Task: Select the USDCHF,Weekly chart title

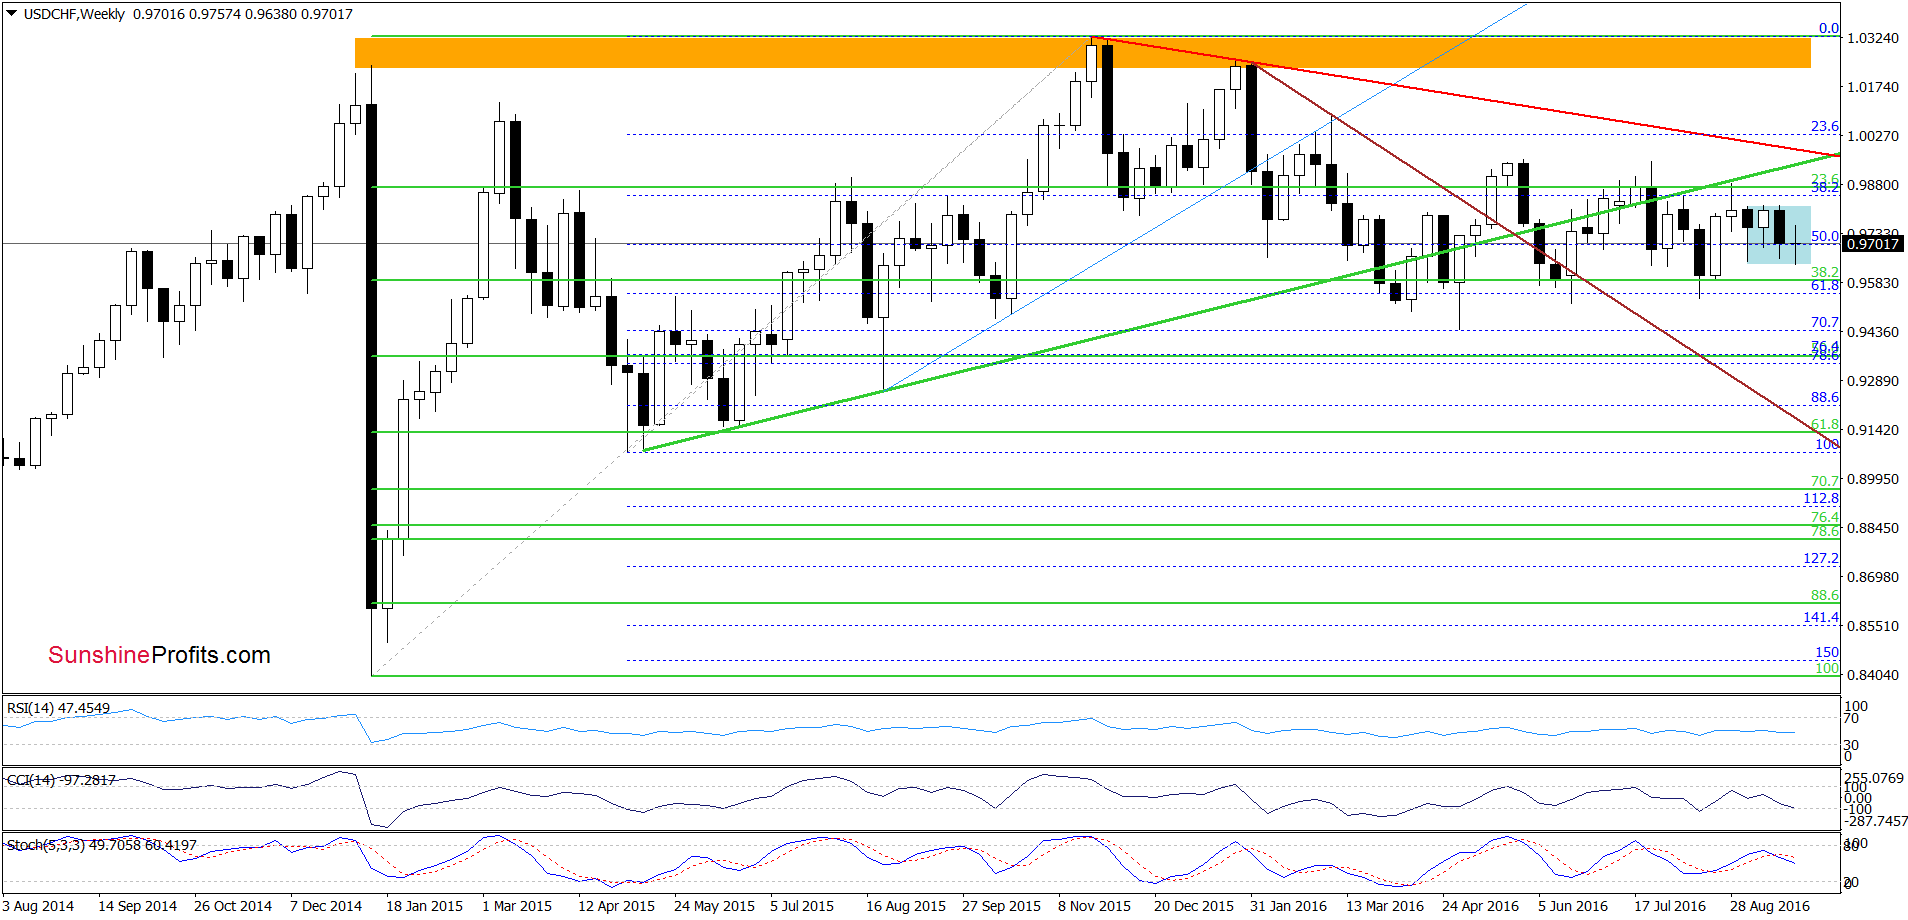Action: pos(74,14)
